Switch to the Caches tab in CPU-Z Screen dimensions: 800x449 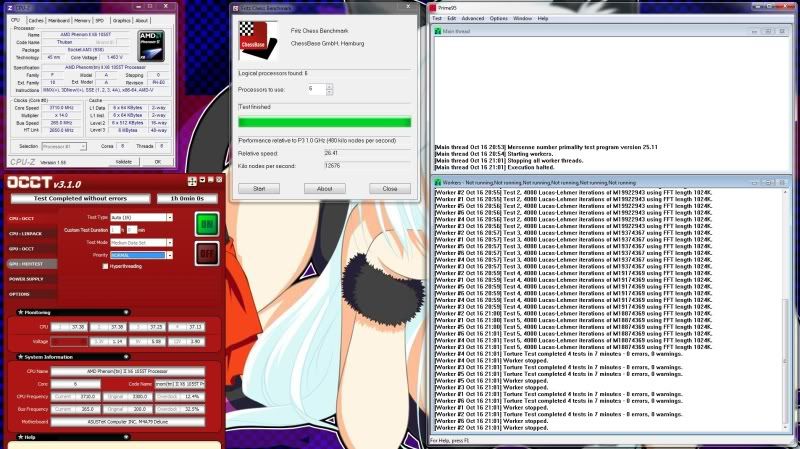pos(36,20)
